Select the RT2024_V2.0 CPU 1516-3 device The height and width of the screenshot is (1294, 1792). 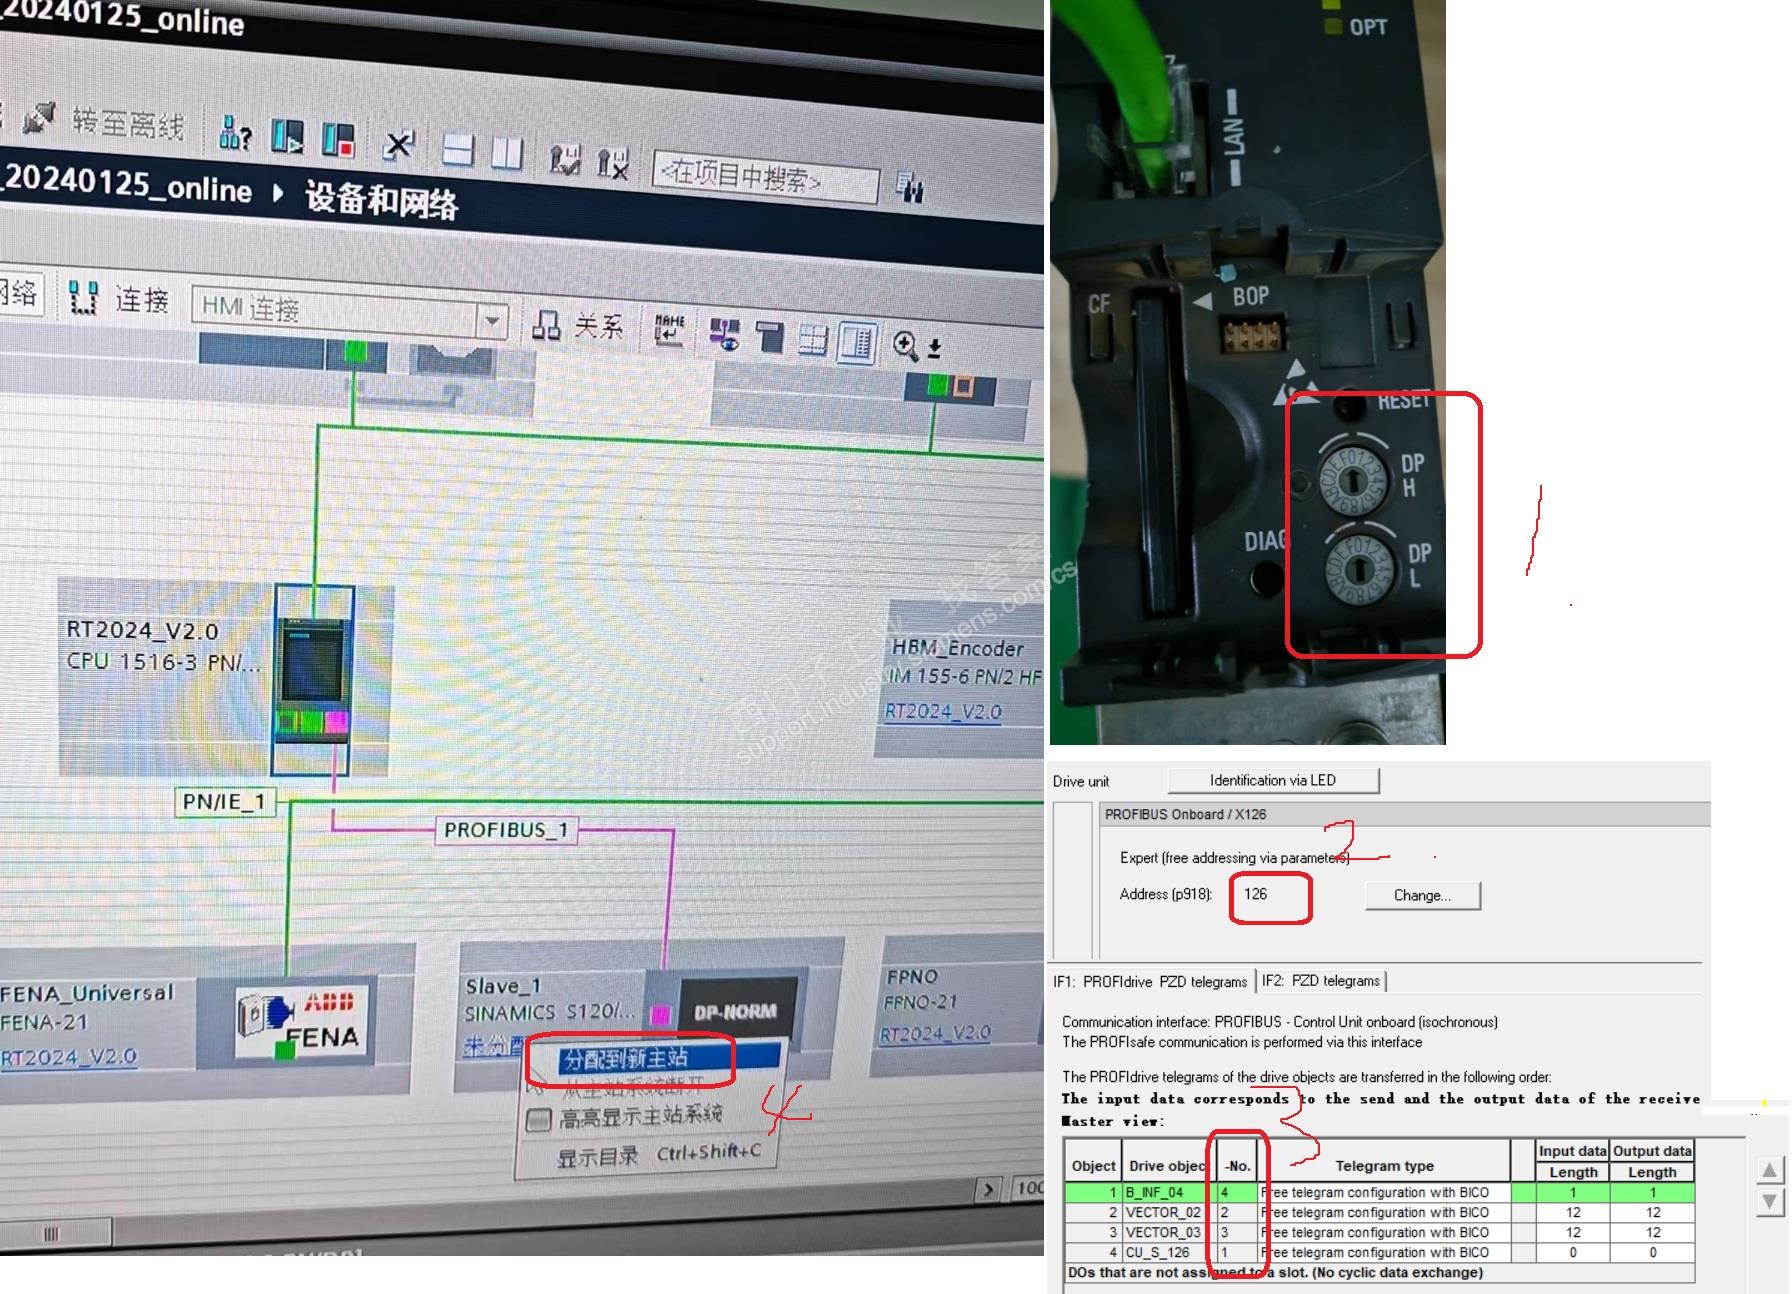click(x=313, y=680)
